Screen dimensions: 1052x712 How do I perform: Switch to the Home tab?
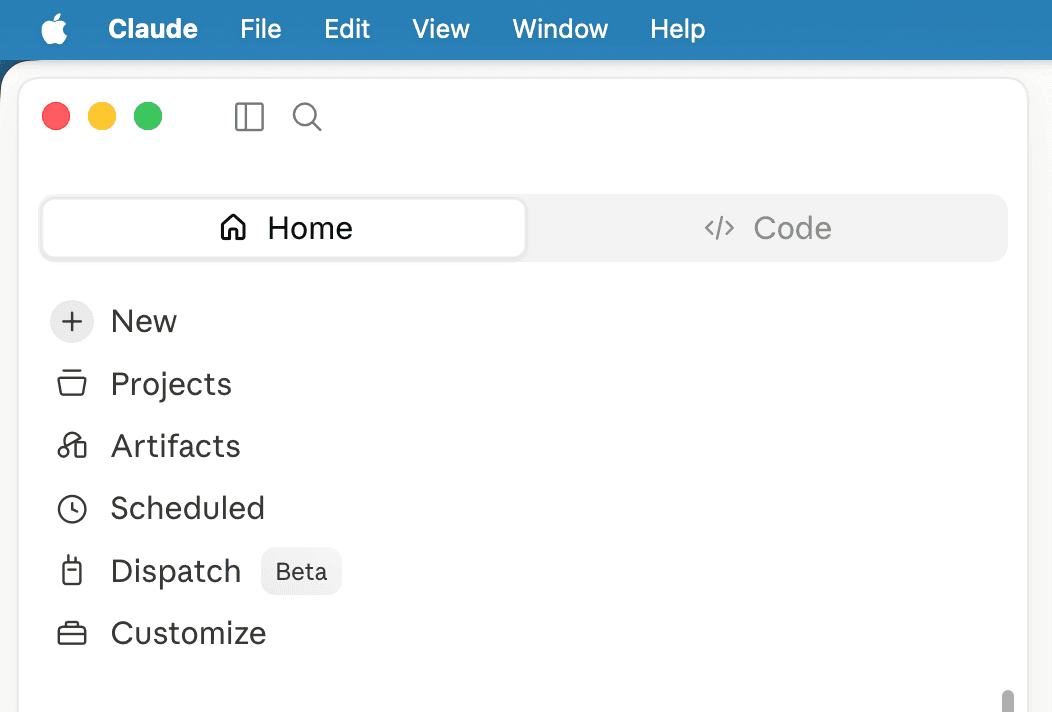[x=283, y=228]
